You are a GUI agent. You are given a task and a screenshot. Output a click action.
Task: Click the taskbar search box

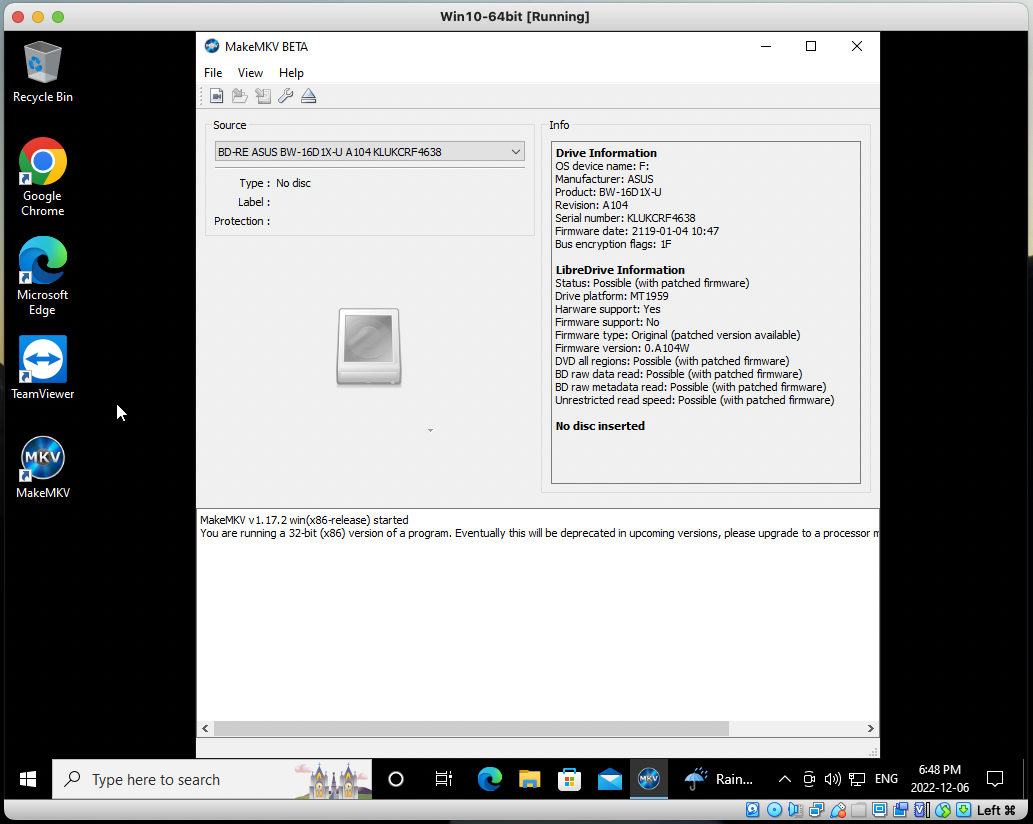(x=212, y=779)
